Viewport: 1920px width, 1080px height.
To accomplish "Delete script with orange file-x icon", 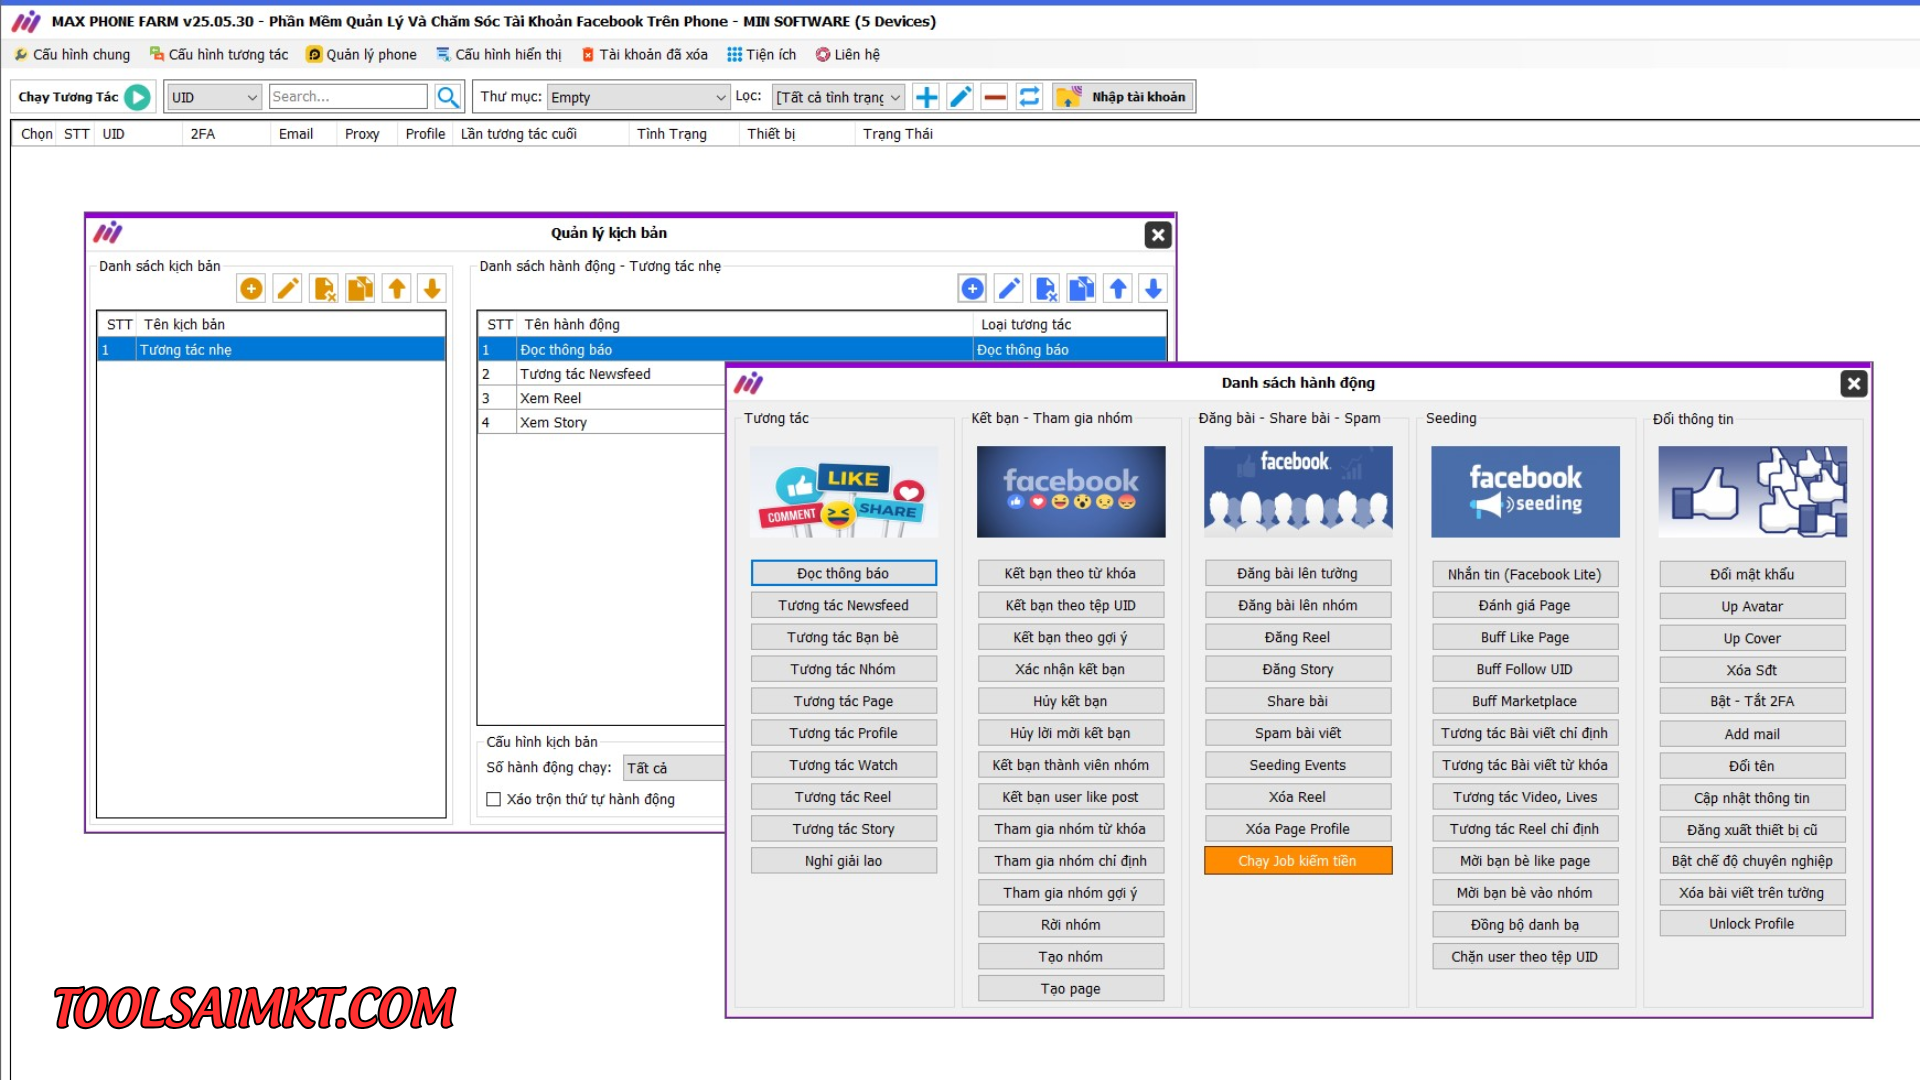I will [x=324, y=289].
